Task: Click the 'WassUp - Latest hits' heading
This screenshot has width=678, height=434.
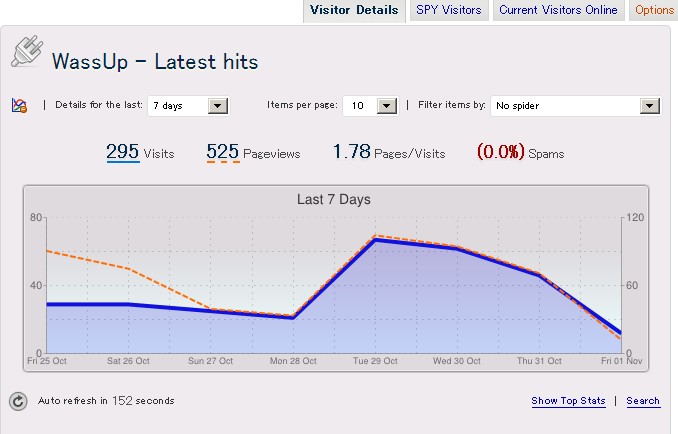Action: click(x=155, y=62)
